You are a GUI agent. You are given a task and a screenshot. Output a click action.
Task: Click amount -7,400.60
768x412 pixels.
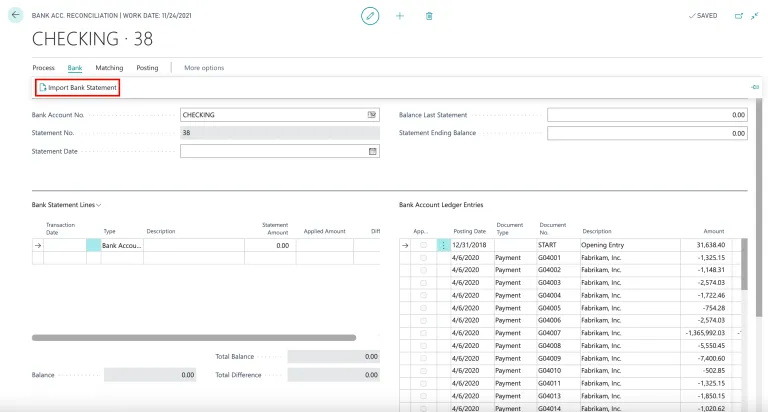(711, 359)
